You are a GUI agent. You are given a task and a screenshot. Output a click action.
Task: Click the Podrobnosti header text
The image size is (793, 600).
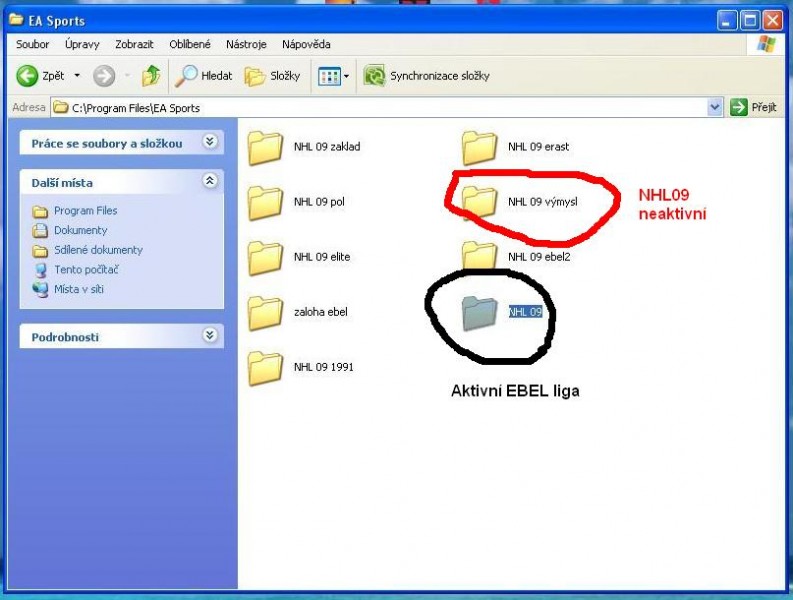(x=65, y=337)
